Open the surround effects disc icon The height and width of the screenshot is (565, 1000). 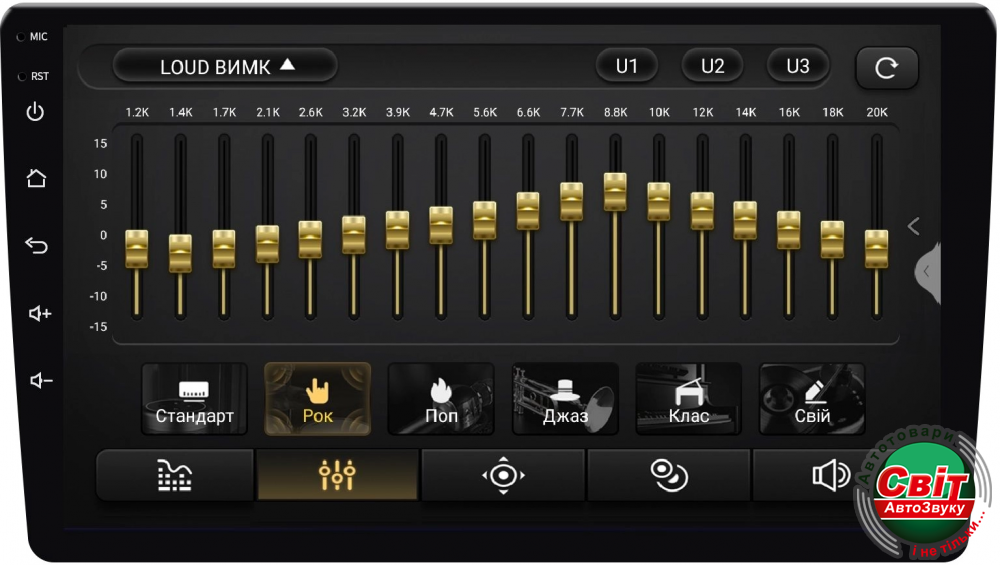pyautogui.click(x=668, y=475)
